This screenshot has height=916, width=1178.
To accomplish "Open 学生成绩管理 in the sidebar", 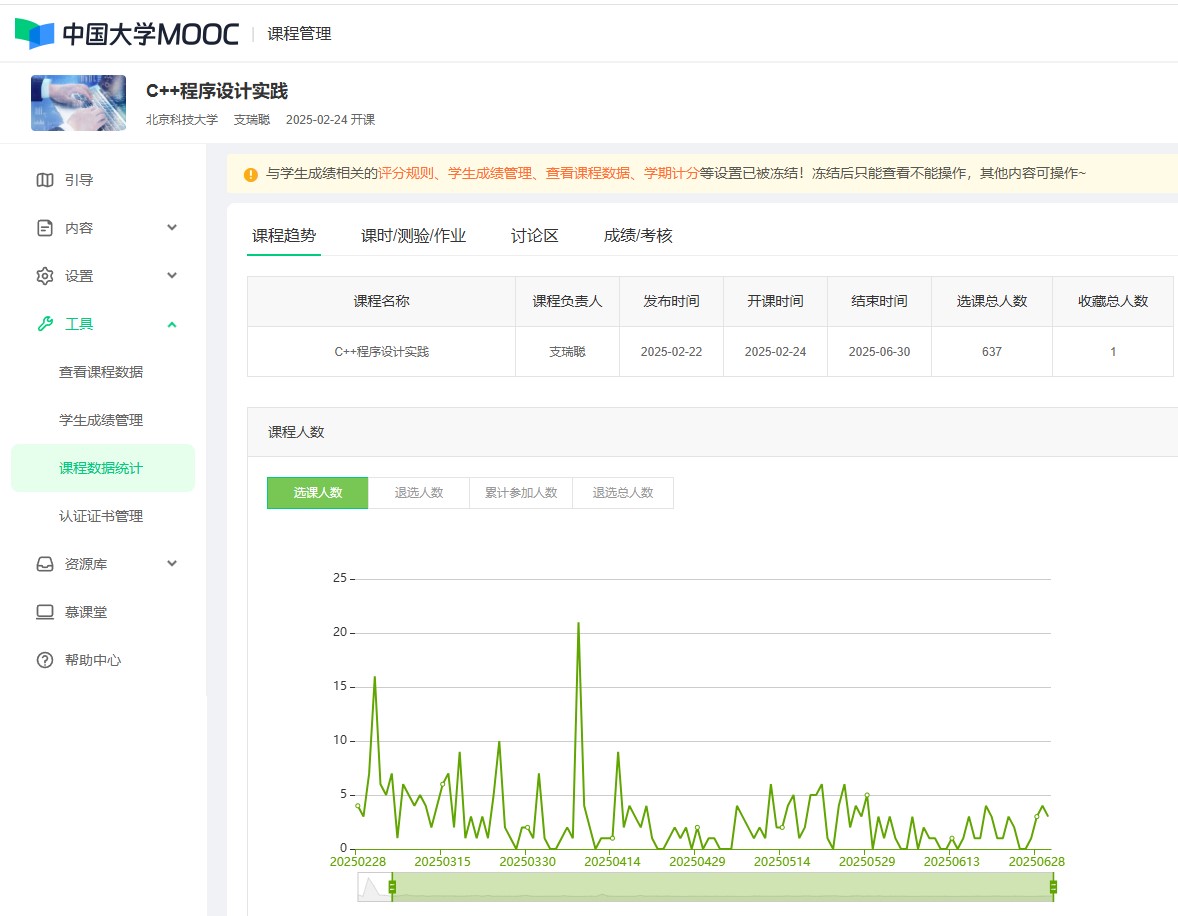I will [x=101, y=420].
